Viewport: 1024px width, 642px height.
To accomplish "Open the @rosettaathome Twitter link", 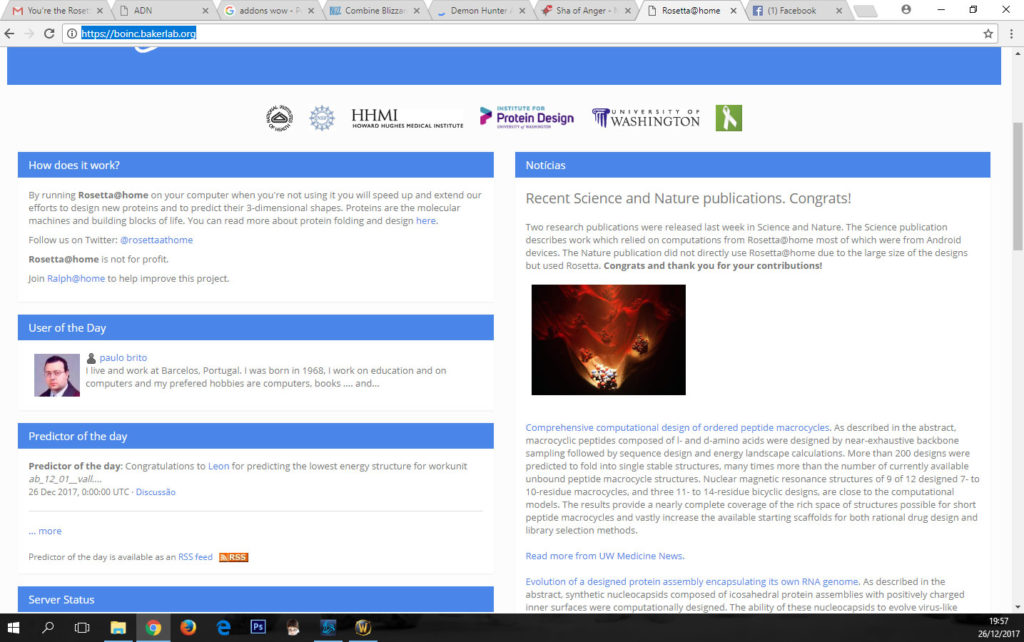I will 156,240.
